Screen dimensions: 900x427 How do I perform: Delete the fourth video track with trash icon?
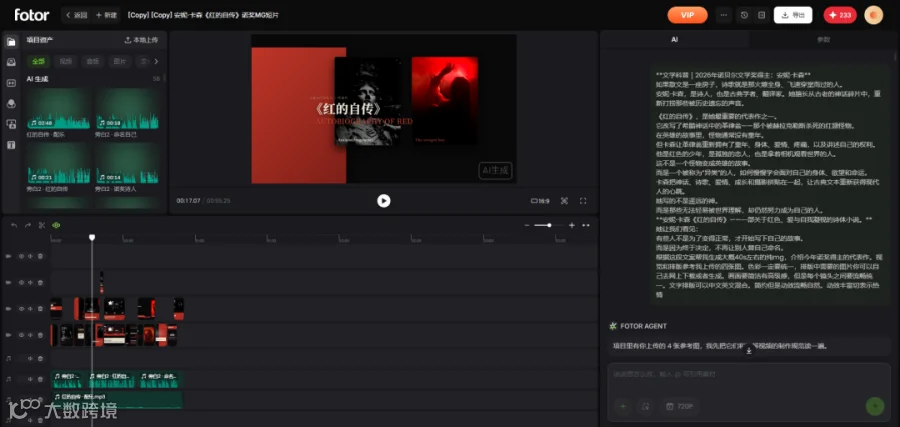[x=41, y=335]
